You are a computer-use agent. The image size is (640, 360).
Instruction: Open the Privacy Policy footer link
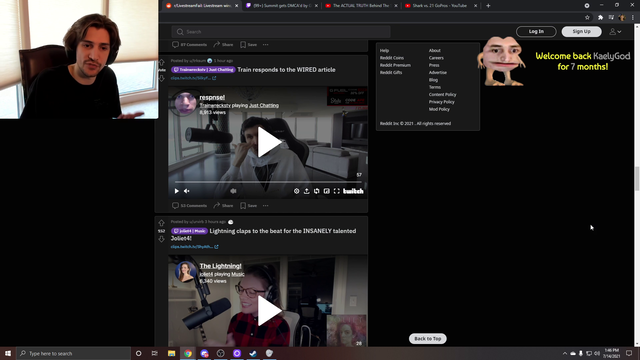click(x=441, y=102)
